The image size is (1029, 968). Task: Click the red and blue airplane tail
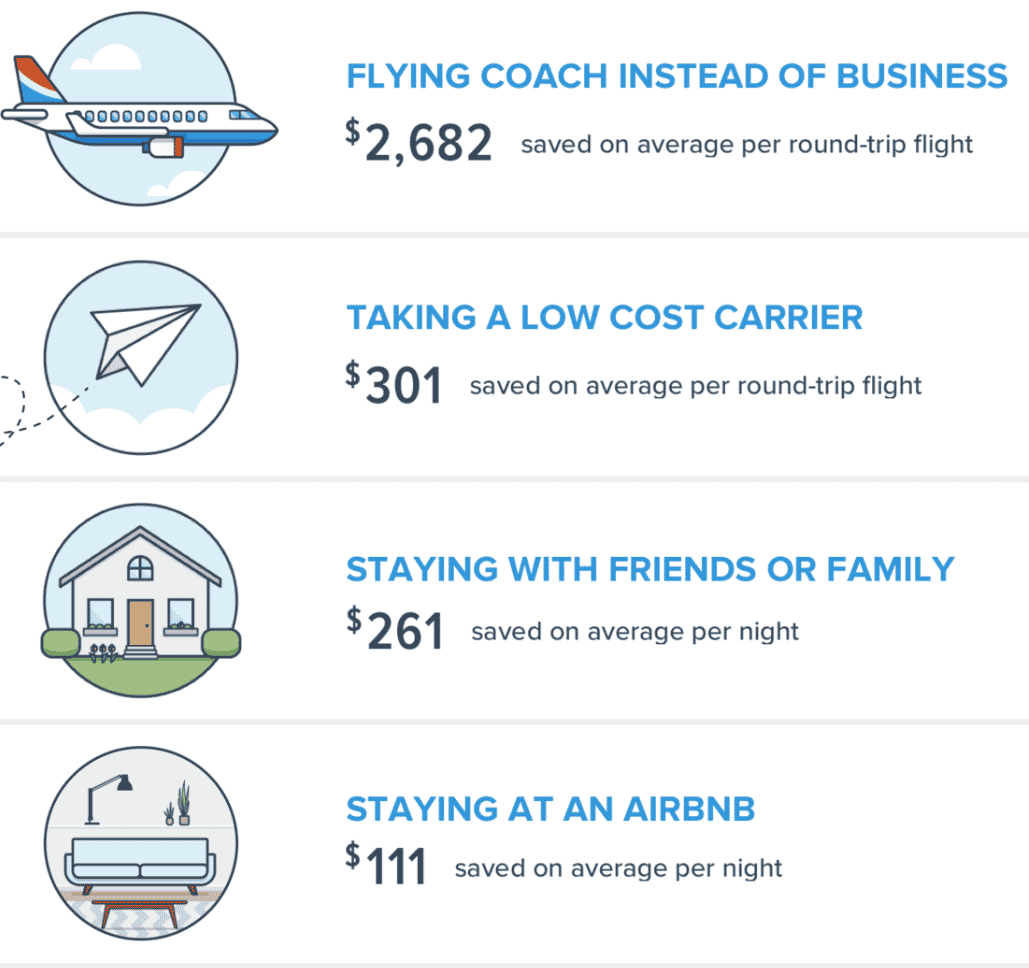click(x=38, y=82)
